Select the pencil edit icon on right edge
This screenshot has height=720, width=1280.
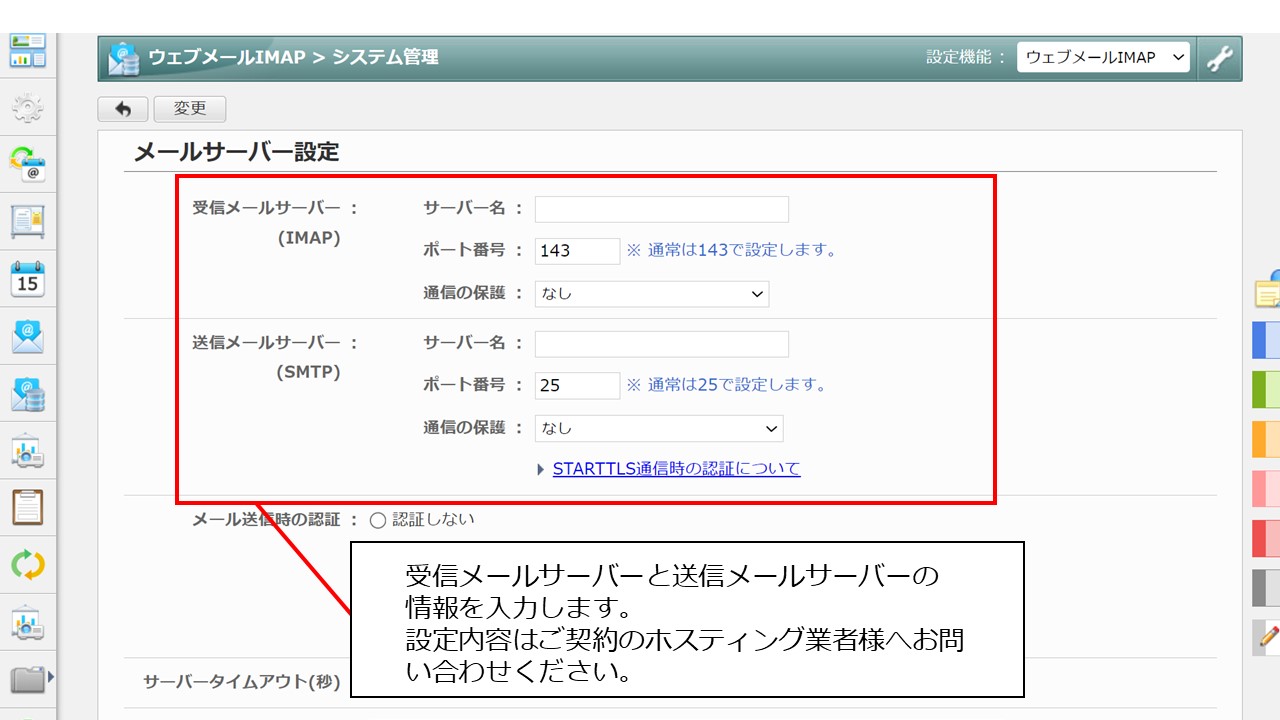click(x=1268, y=636)
